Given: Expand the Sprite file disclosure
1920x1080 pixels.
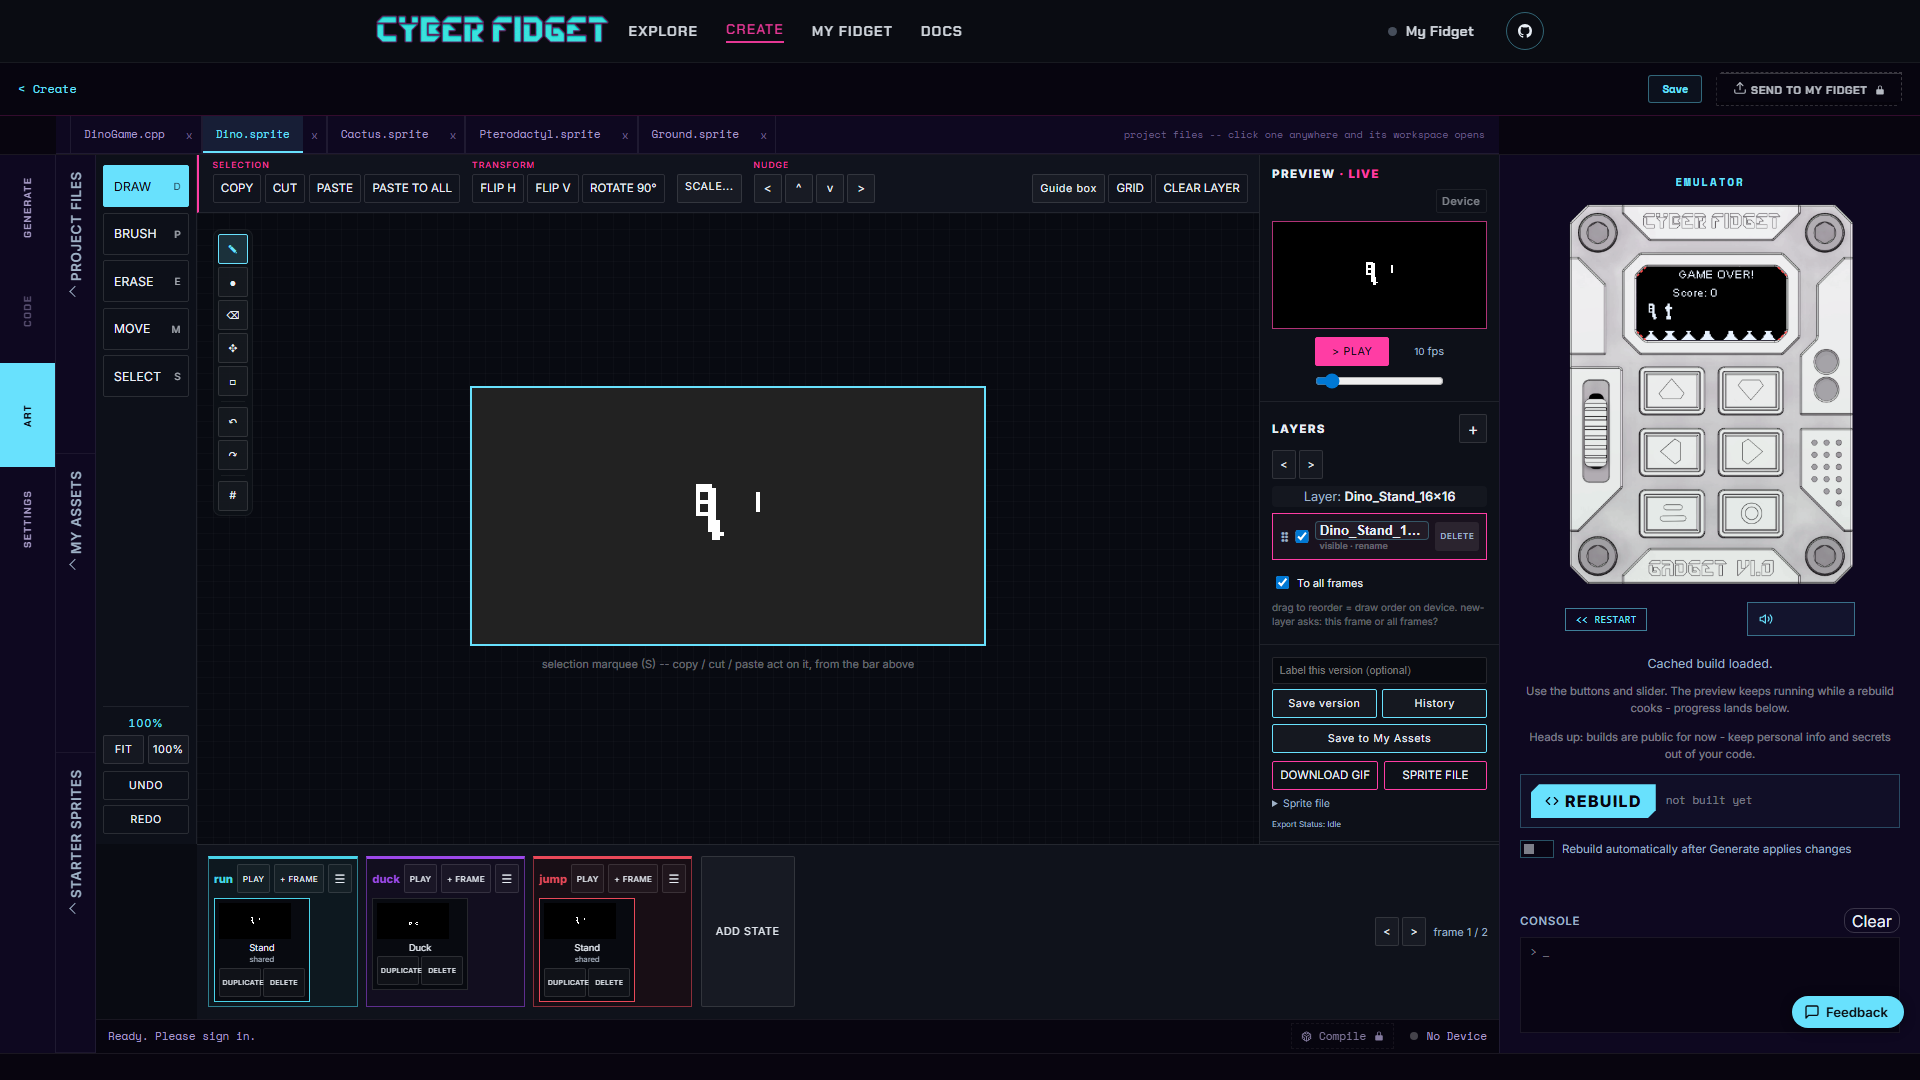Looking at the screenshot, I should click(x=1301, y=803).
